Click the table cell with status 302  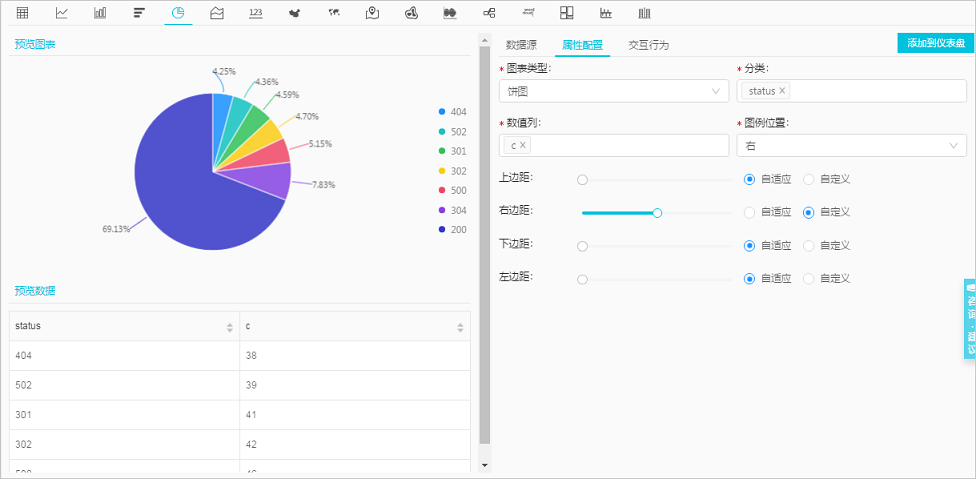[124, 445]
